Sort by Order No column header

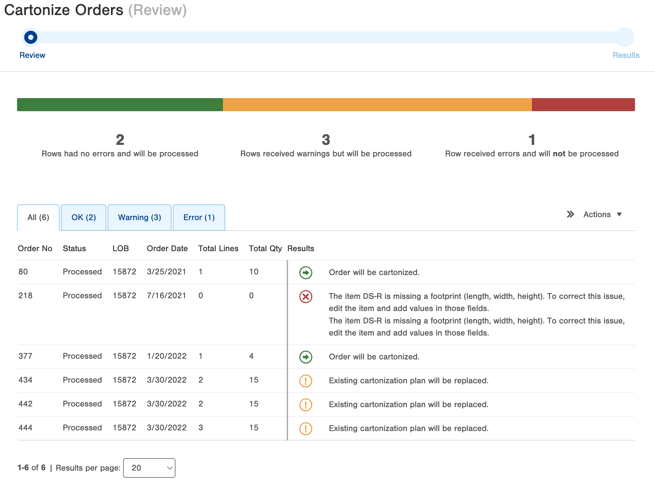tap(35, 248)
